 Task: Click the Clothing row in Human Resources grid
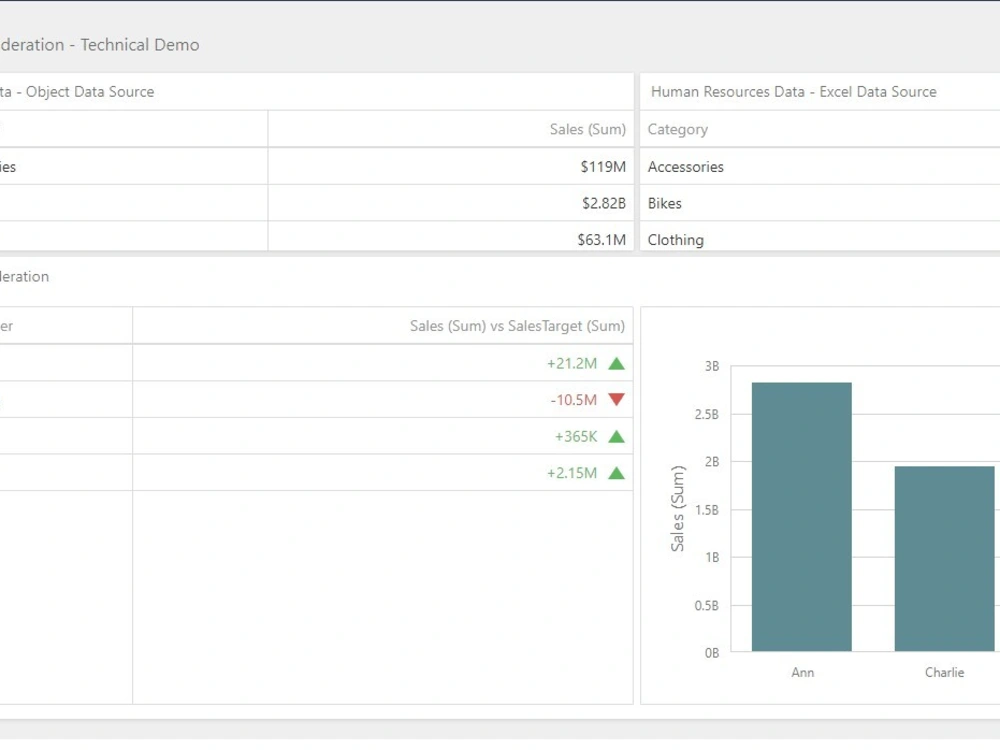pos(675,240)
